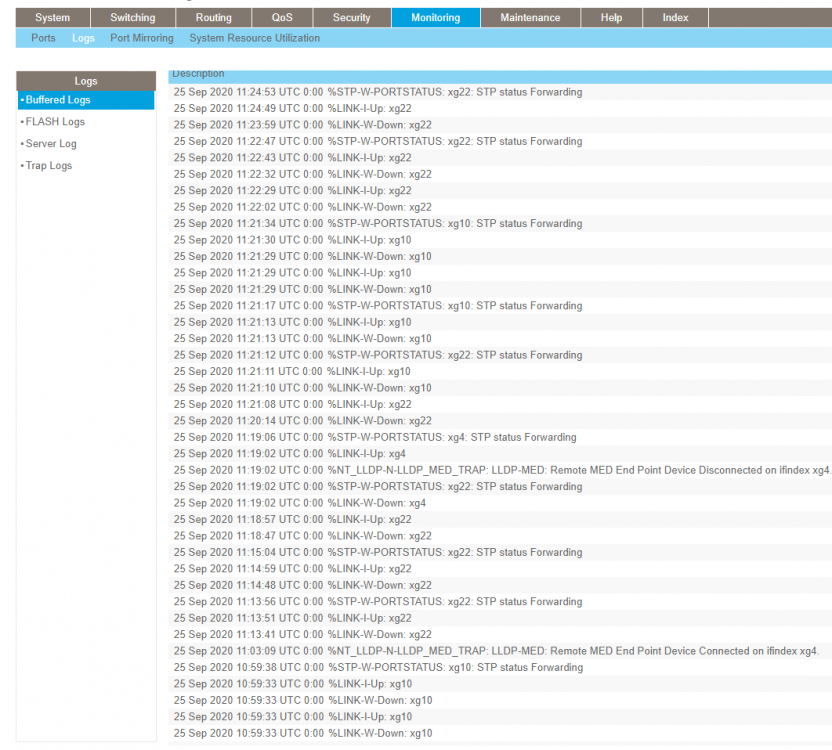The width and height of the screenshot is (832, 750).
Task: Select log entry 11:22:29 LINK-I-Up xg22
Action: tap(500, 191)
